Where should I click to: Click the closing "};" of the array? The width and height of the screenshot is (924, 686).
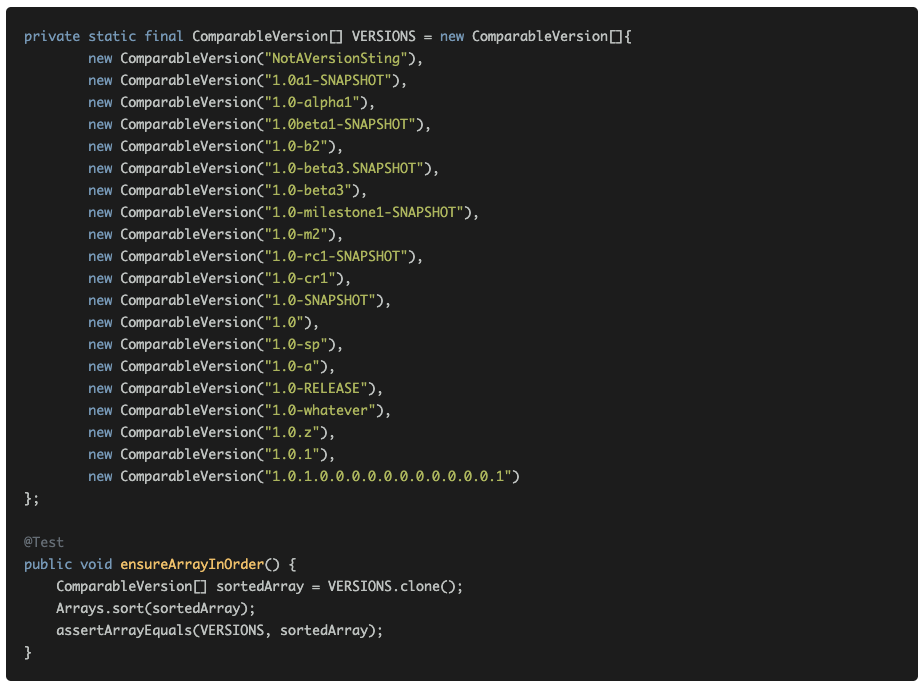pos(31,499)
